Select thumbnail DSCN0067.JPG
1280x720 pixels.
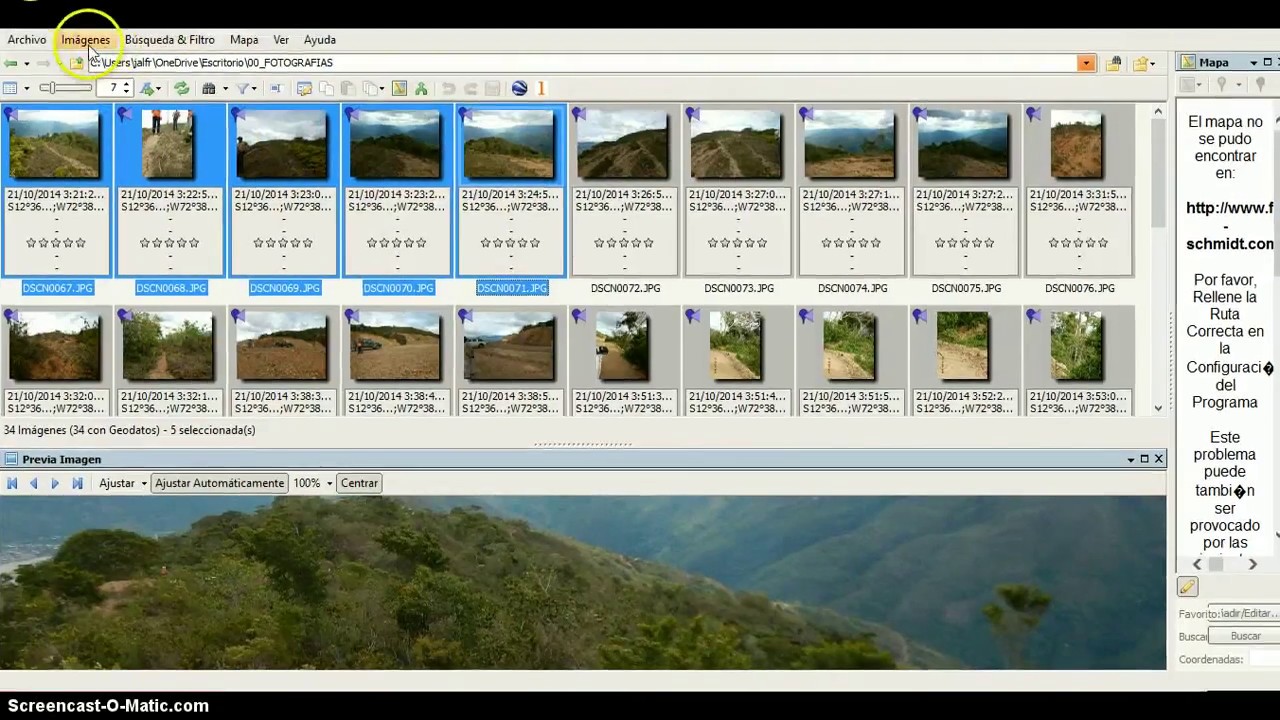coord(55,145)
